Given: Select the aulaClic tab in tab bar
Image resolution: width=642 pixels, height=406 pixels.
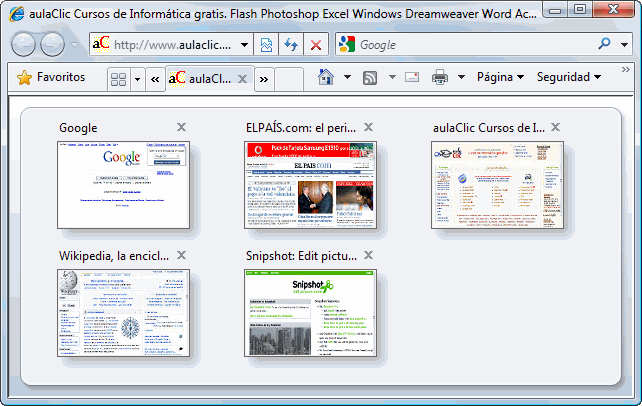Looking at the screenshot, I should tap(206, 78).
